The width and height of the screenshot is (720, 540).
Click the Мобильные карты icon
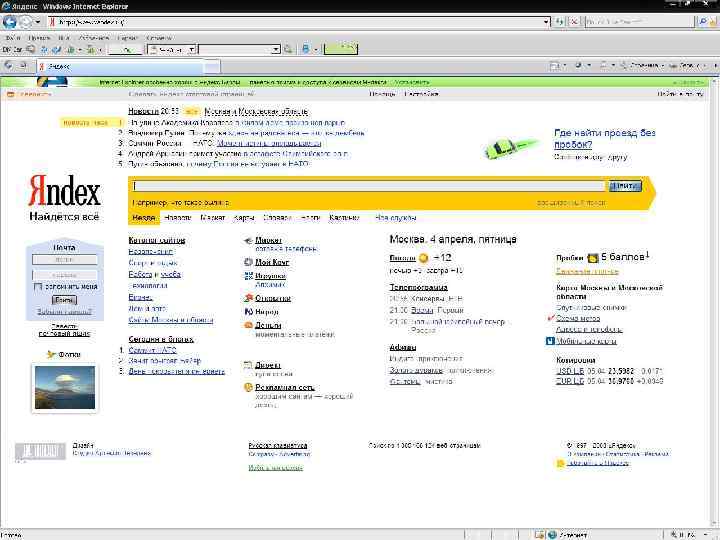(x=550, y=341)
